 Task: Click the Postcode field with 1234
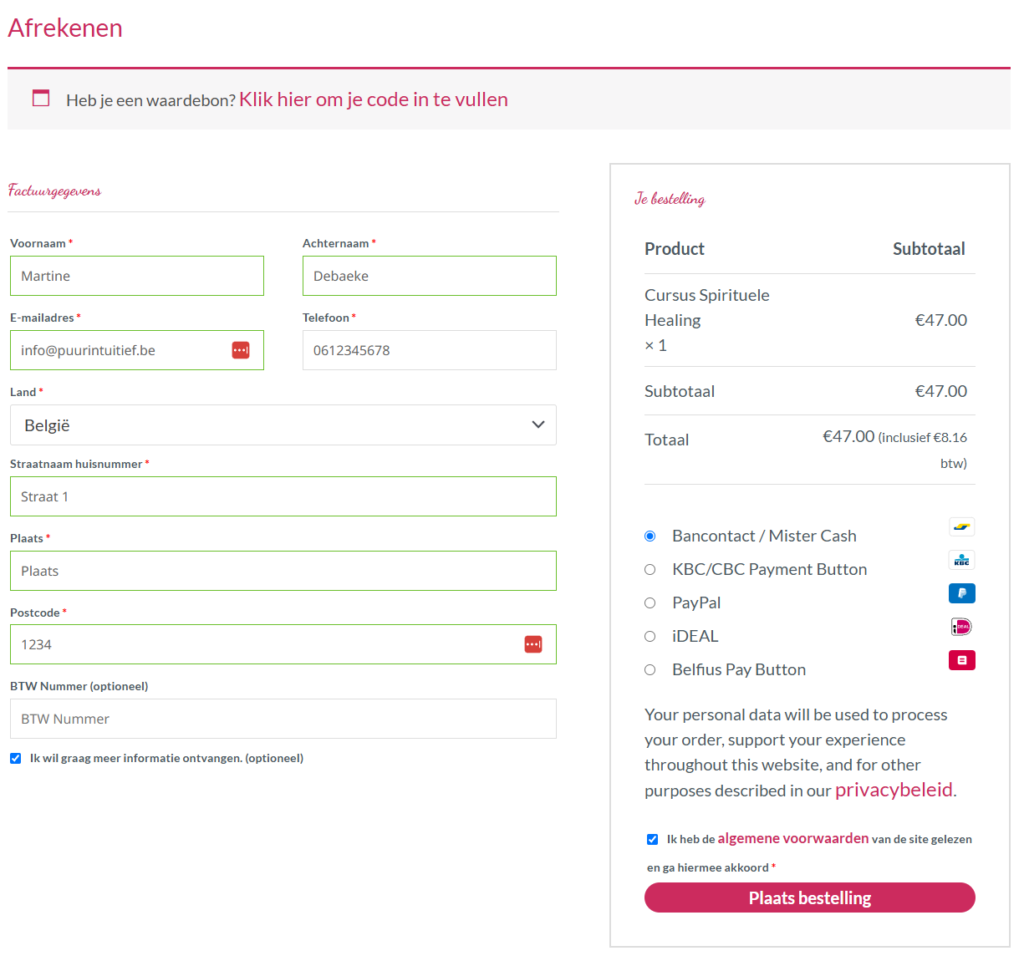pos(283,644)
